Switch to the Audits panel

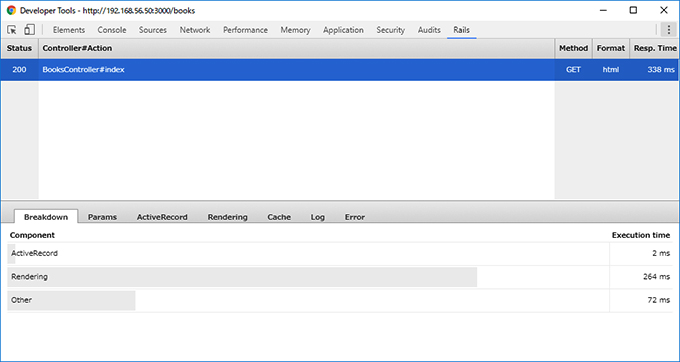[429, 30]
